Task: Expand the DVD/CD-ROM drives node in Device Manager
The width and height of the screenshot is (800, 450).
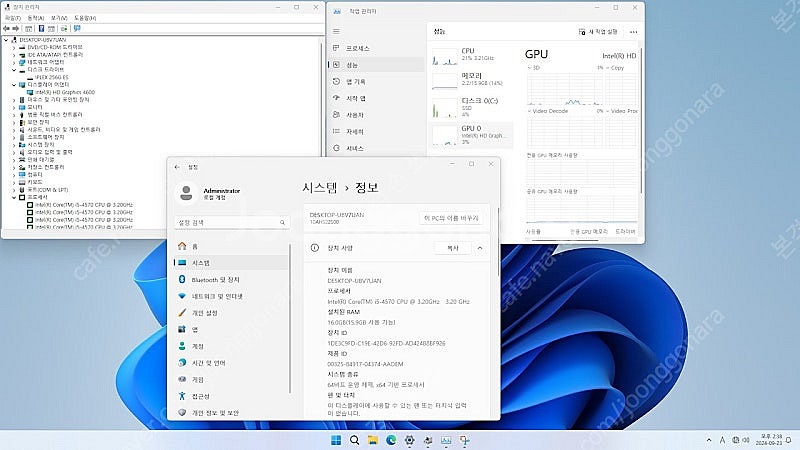Action: 14,47
